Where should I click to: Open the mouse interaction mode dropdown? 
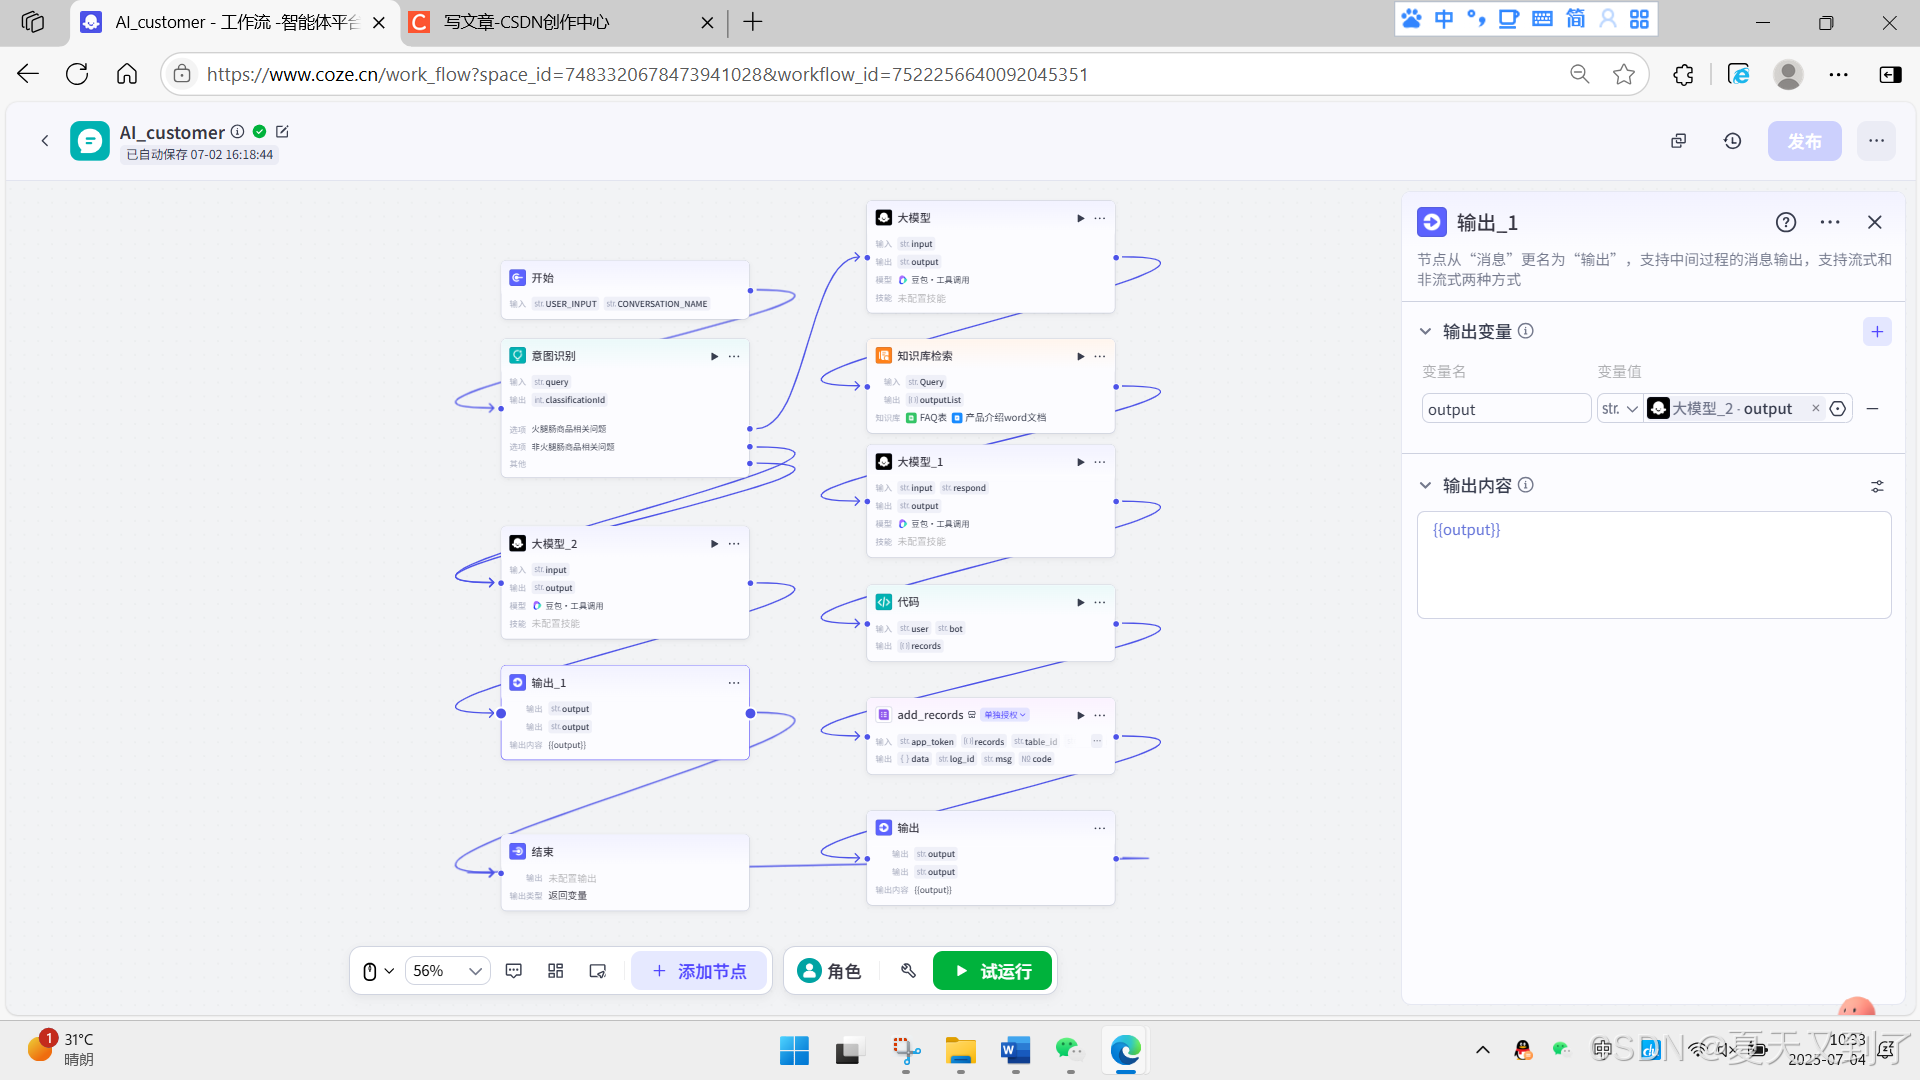coord(378,971)
